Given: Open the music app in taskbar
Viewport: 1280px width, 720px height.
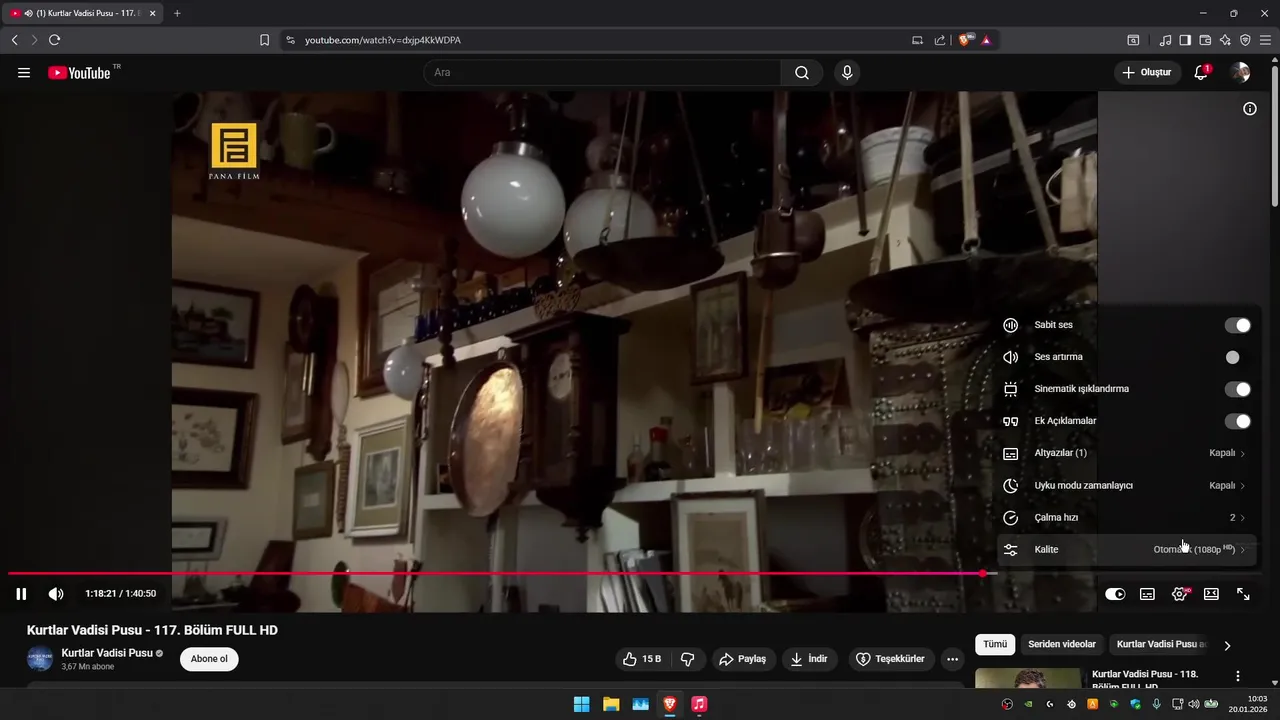Looking at the screenshot, I should (699, 704).
